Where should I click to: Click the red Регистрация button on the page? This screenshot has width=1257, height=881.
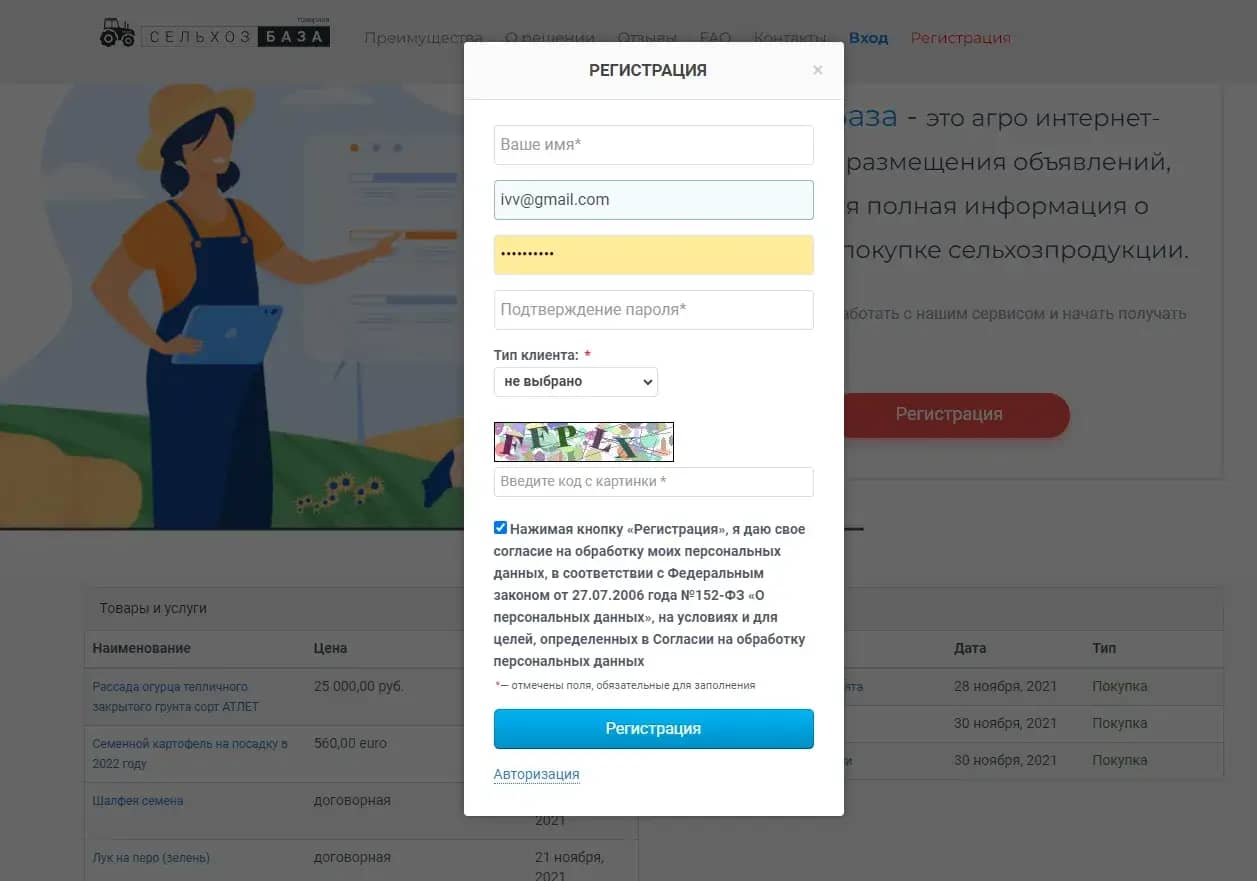(949, 414)
